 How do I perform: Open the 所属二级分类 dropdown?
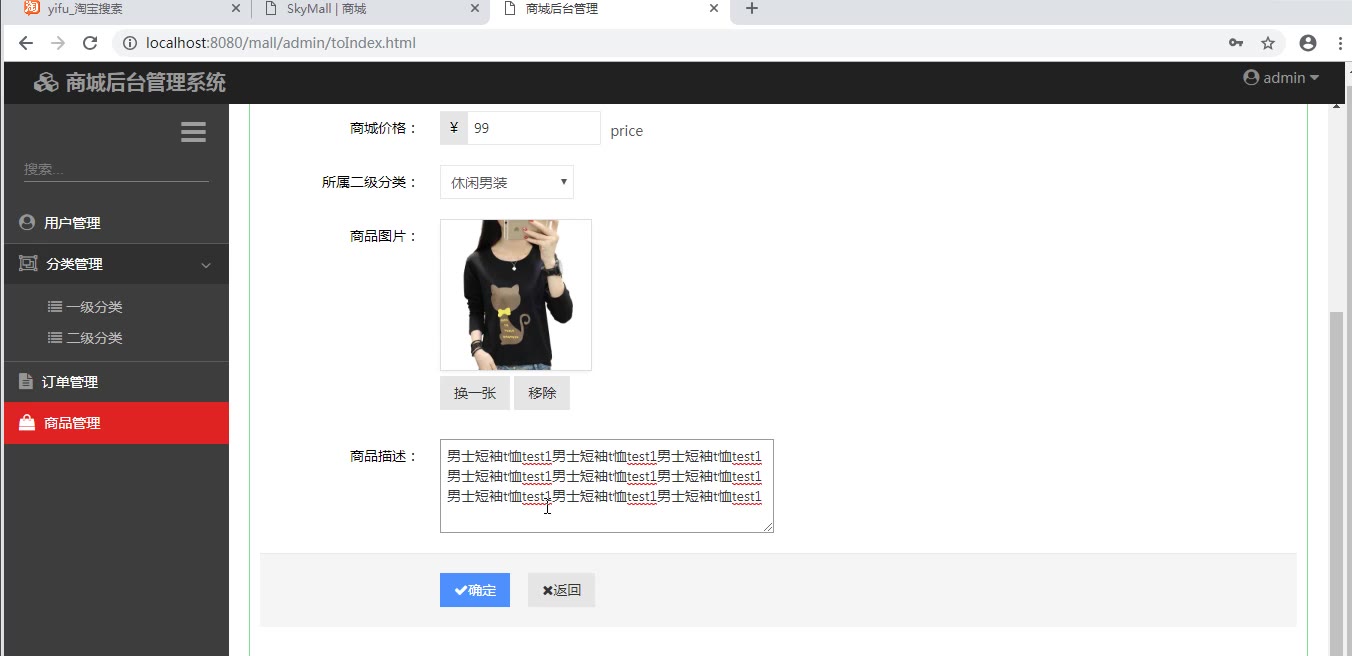(507, 182)
